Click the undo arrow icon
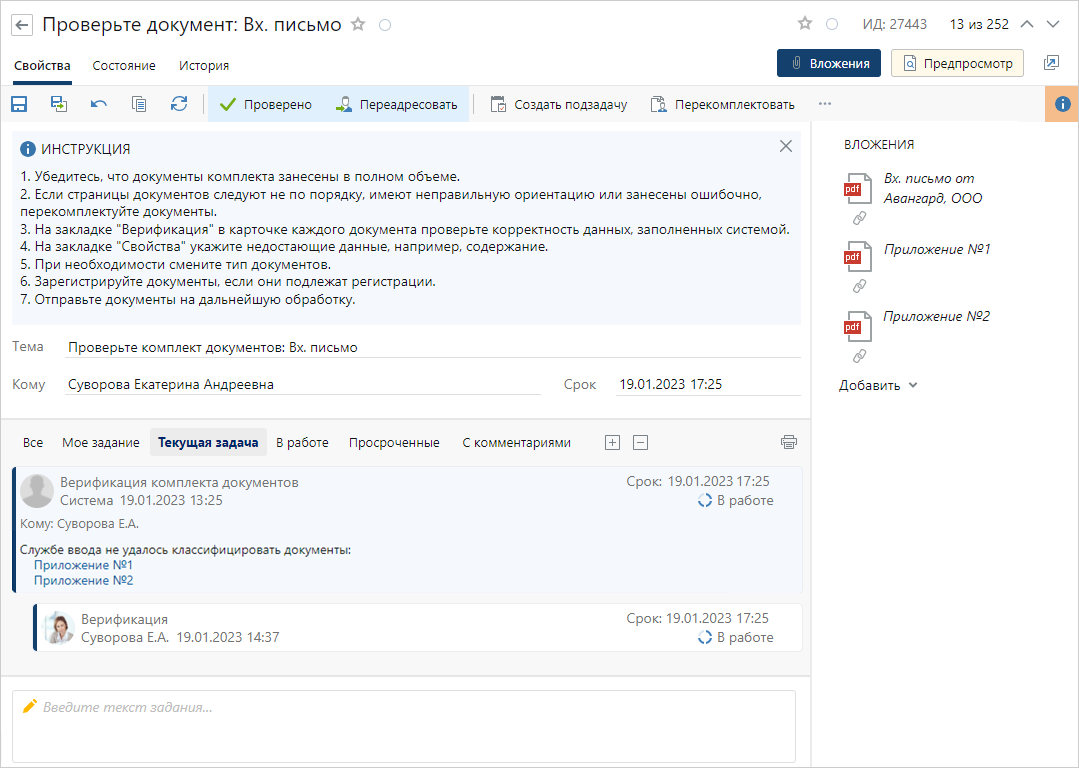Viewport: 1079px width, 768px height. pyautogui.click(x=99, y=104)
